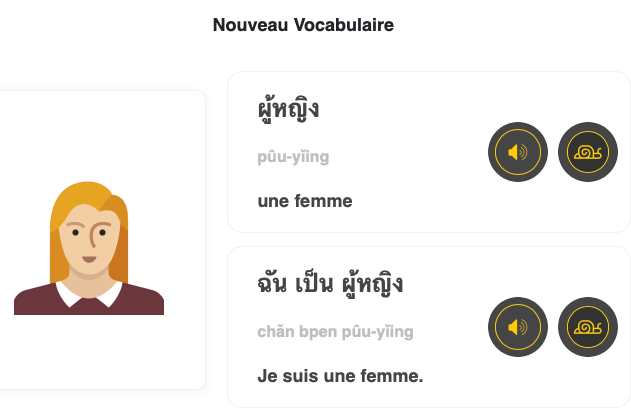Click the translation "une femme"
The image size is (631, 414).
click(305, 201)
